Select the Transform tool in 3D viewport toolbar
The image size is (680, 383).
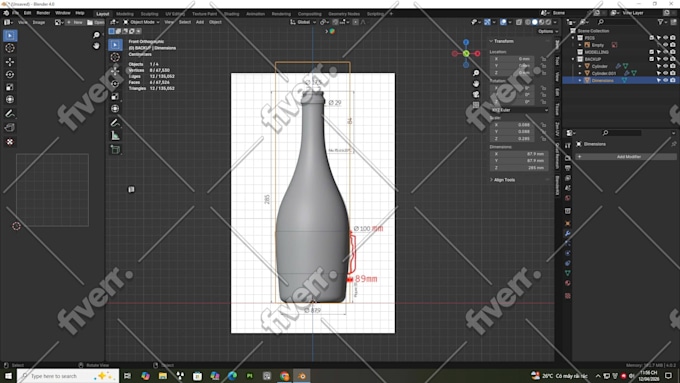click(115, 109)
